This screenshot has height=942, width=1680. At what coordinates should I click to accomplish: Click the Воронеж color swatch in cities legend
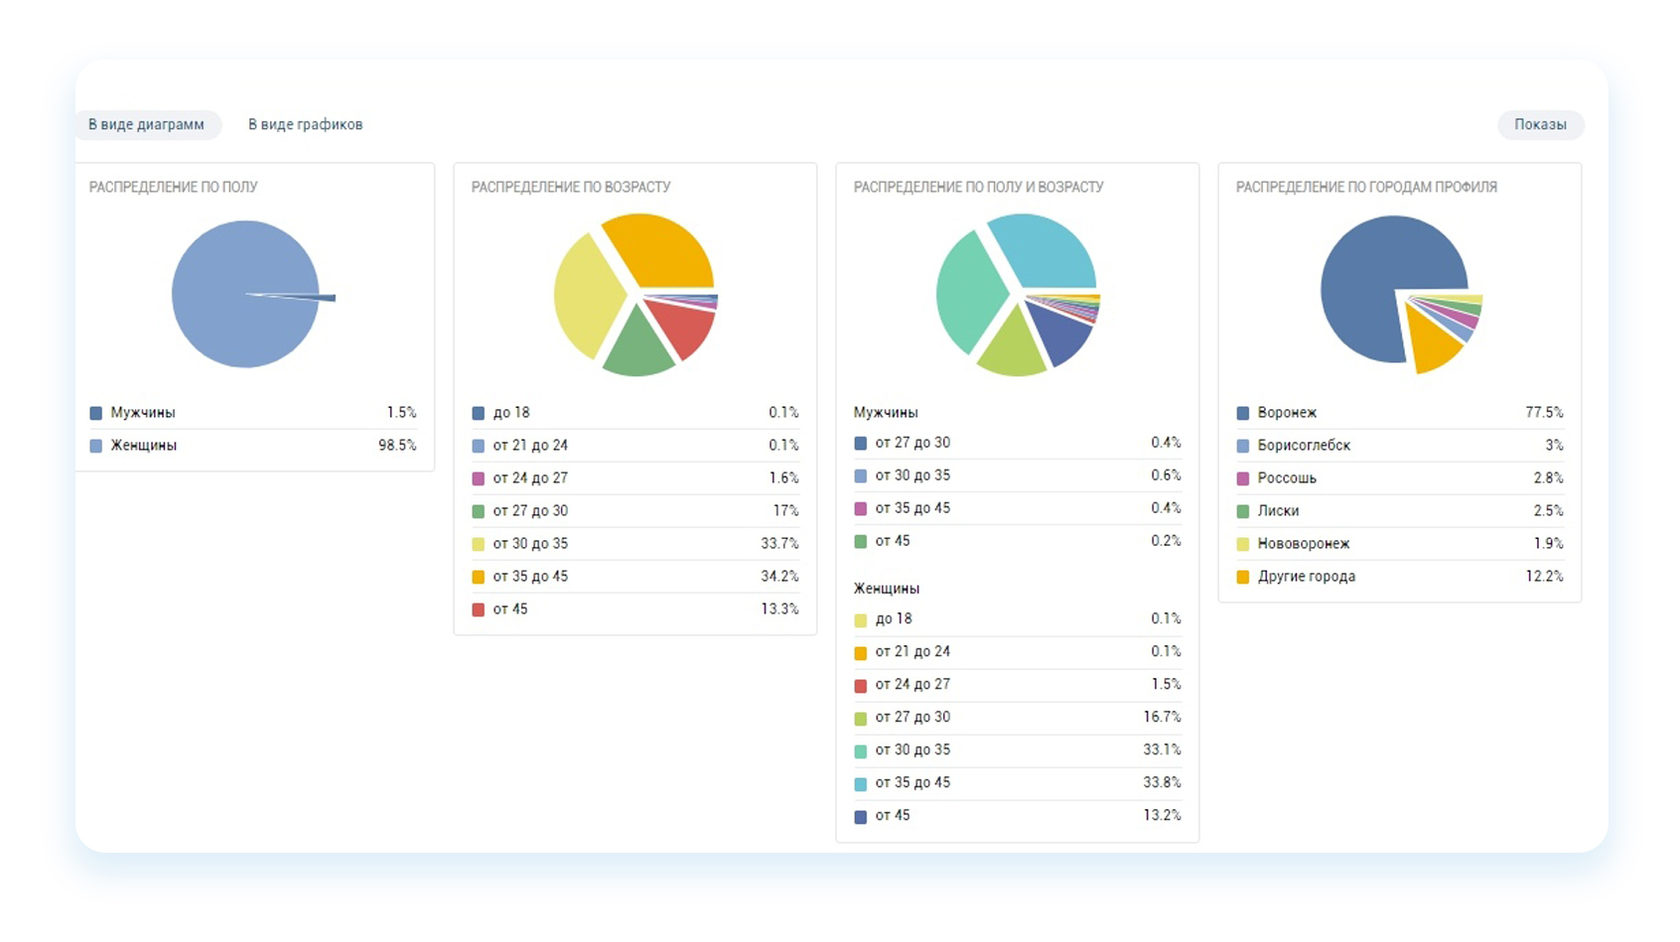pyautogui.click(x=1243, y=413)
